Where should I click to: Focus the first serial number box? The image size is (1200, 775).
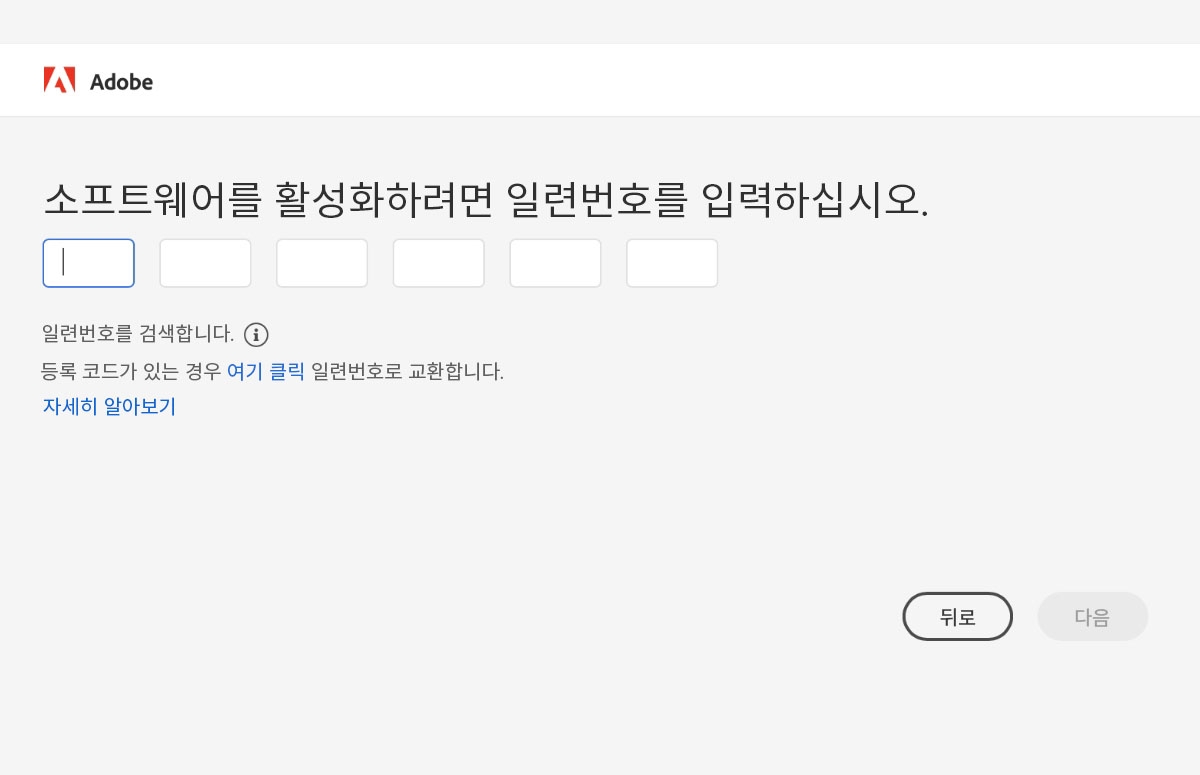pyautogui.click(x=89, y=263)
